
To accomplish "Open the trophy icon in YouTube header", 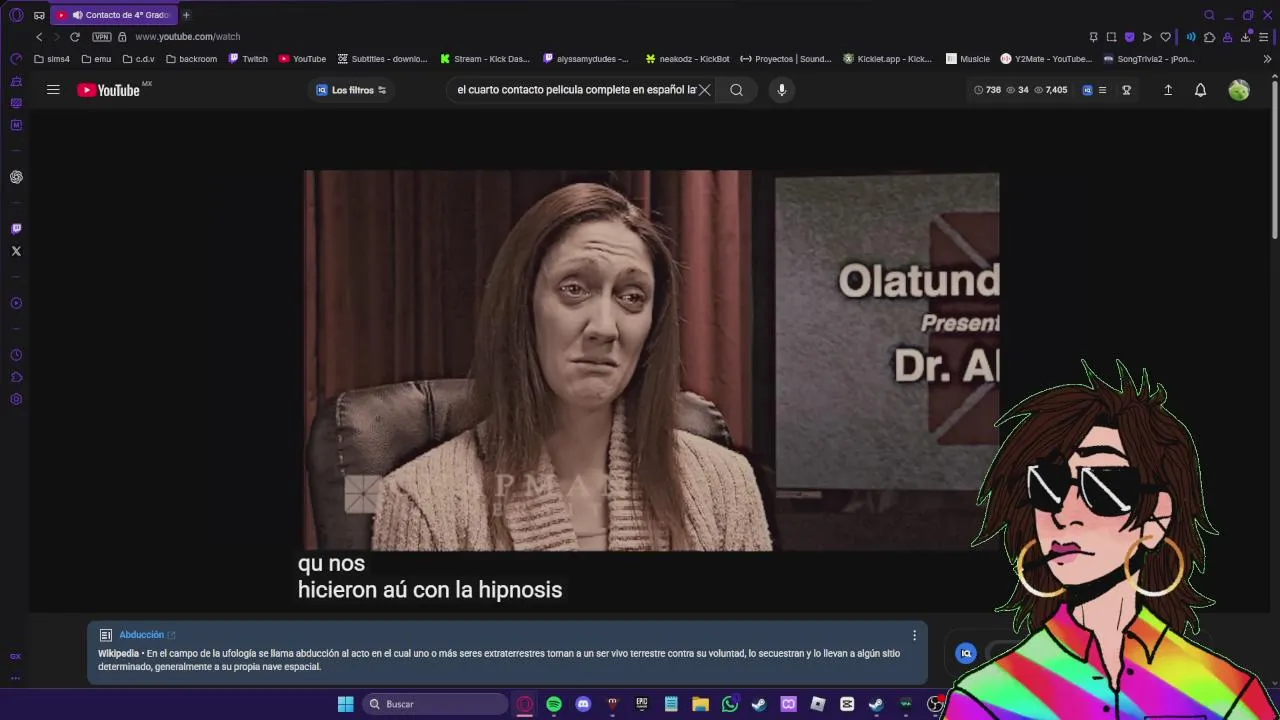I will tap(1127, 90).
